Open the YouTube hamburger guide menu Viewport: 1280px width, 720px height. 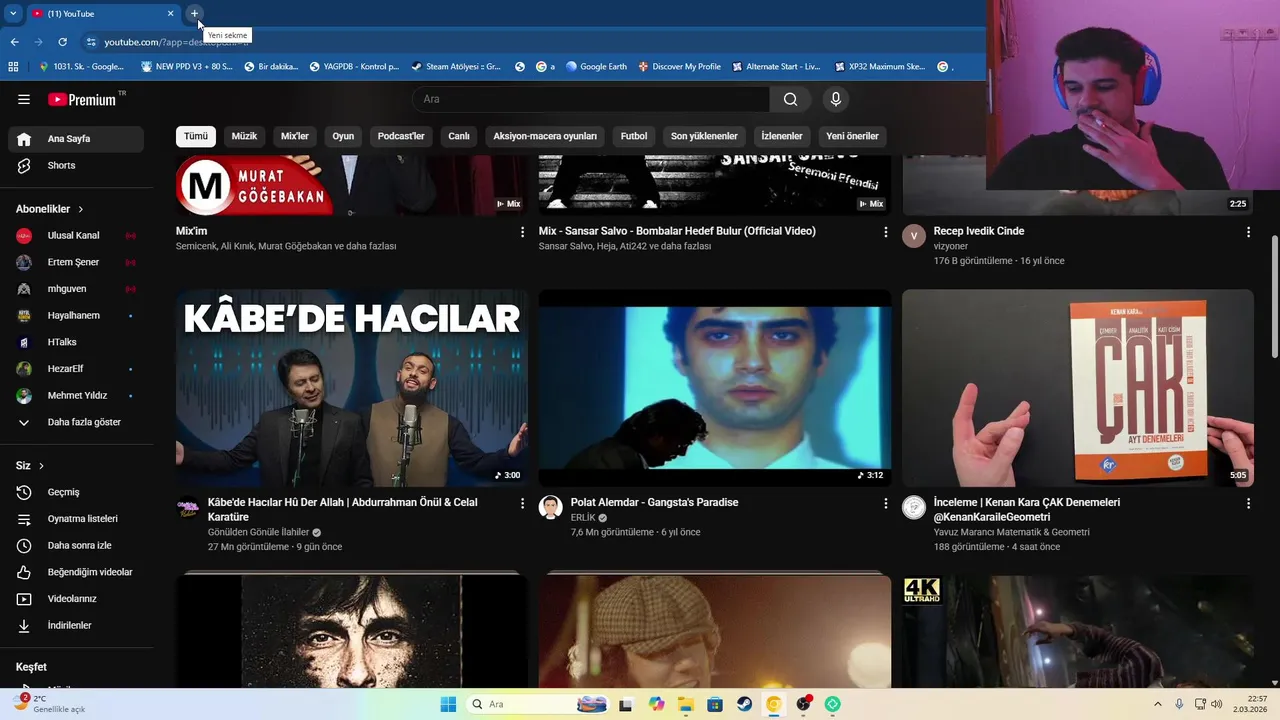click(24, 99)
